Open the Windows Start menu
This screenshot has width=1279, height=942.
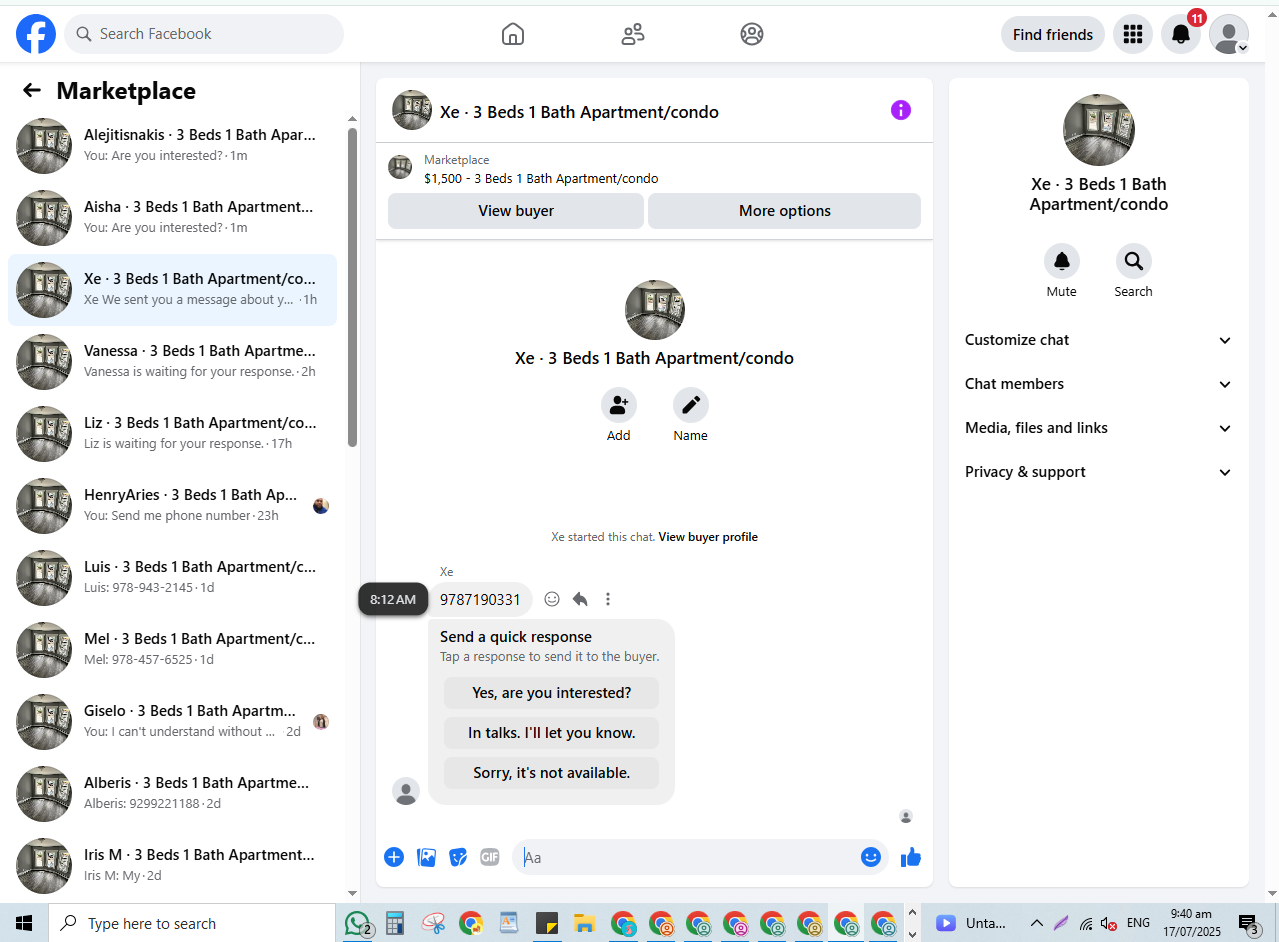[24, 923]
